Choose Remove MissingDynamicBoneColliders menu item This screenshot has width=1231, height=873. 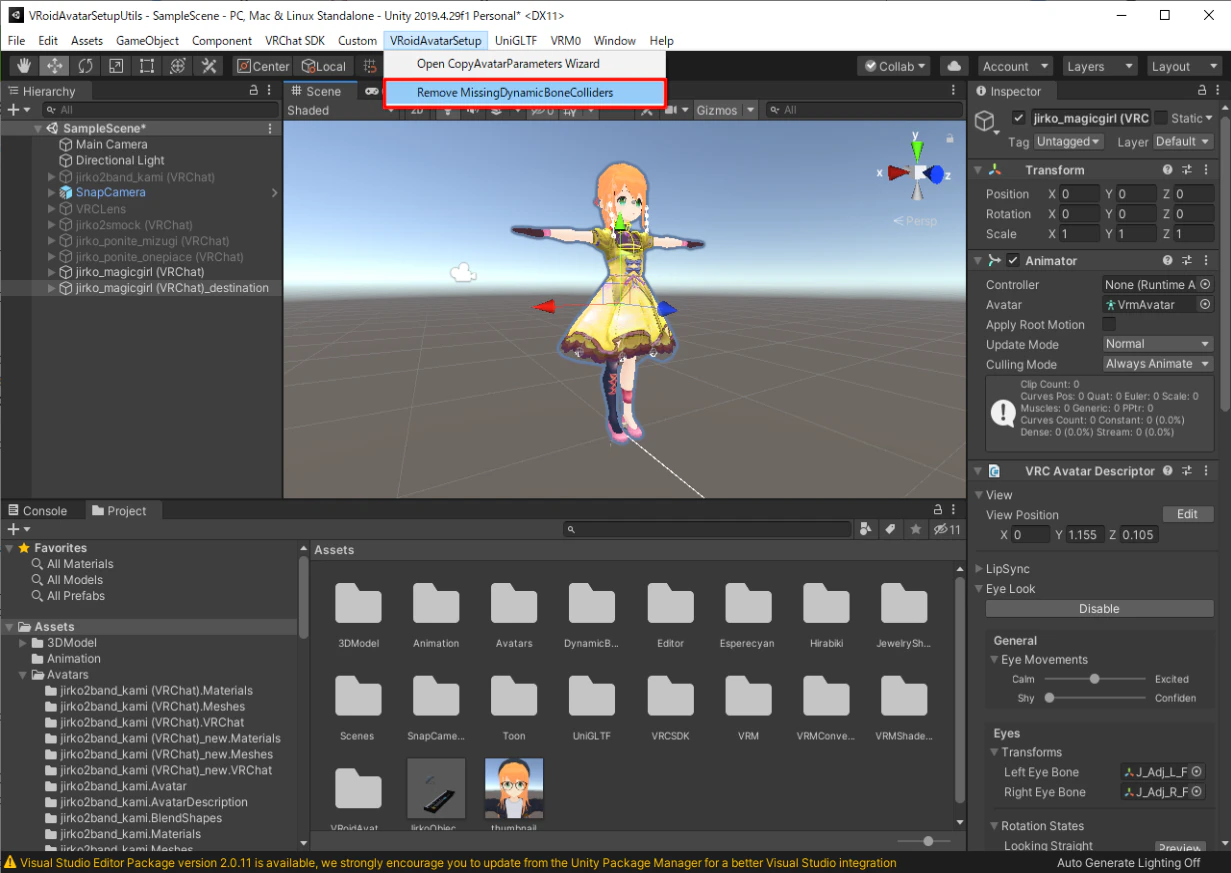[x=524, y=92]
